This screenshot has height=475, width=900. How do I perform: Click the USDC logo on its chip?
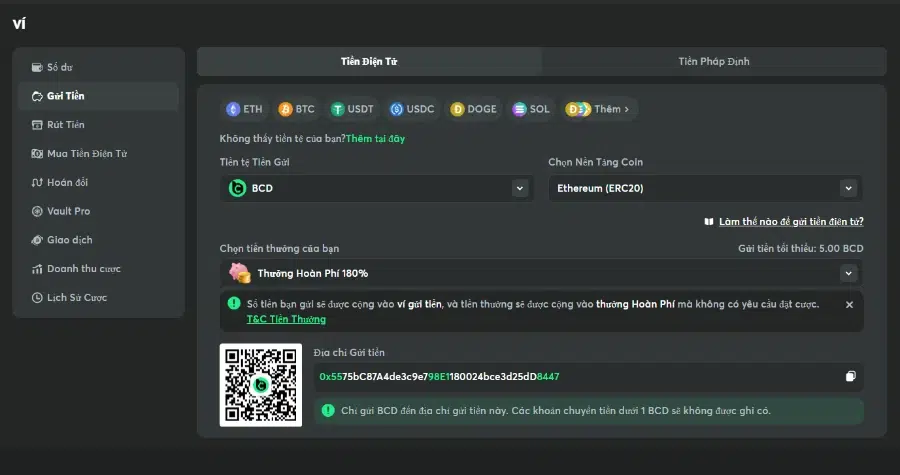tap(397, 109)
